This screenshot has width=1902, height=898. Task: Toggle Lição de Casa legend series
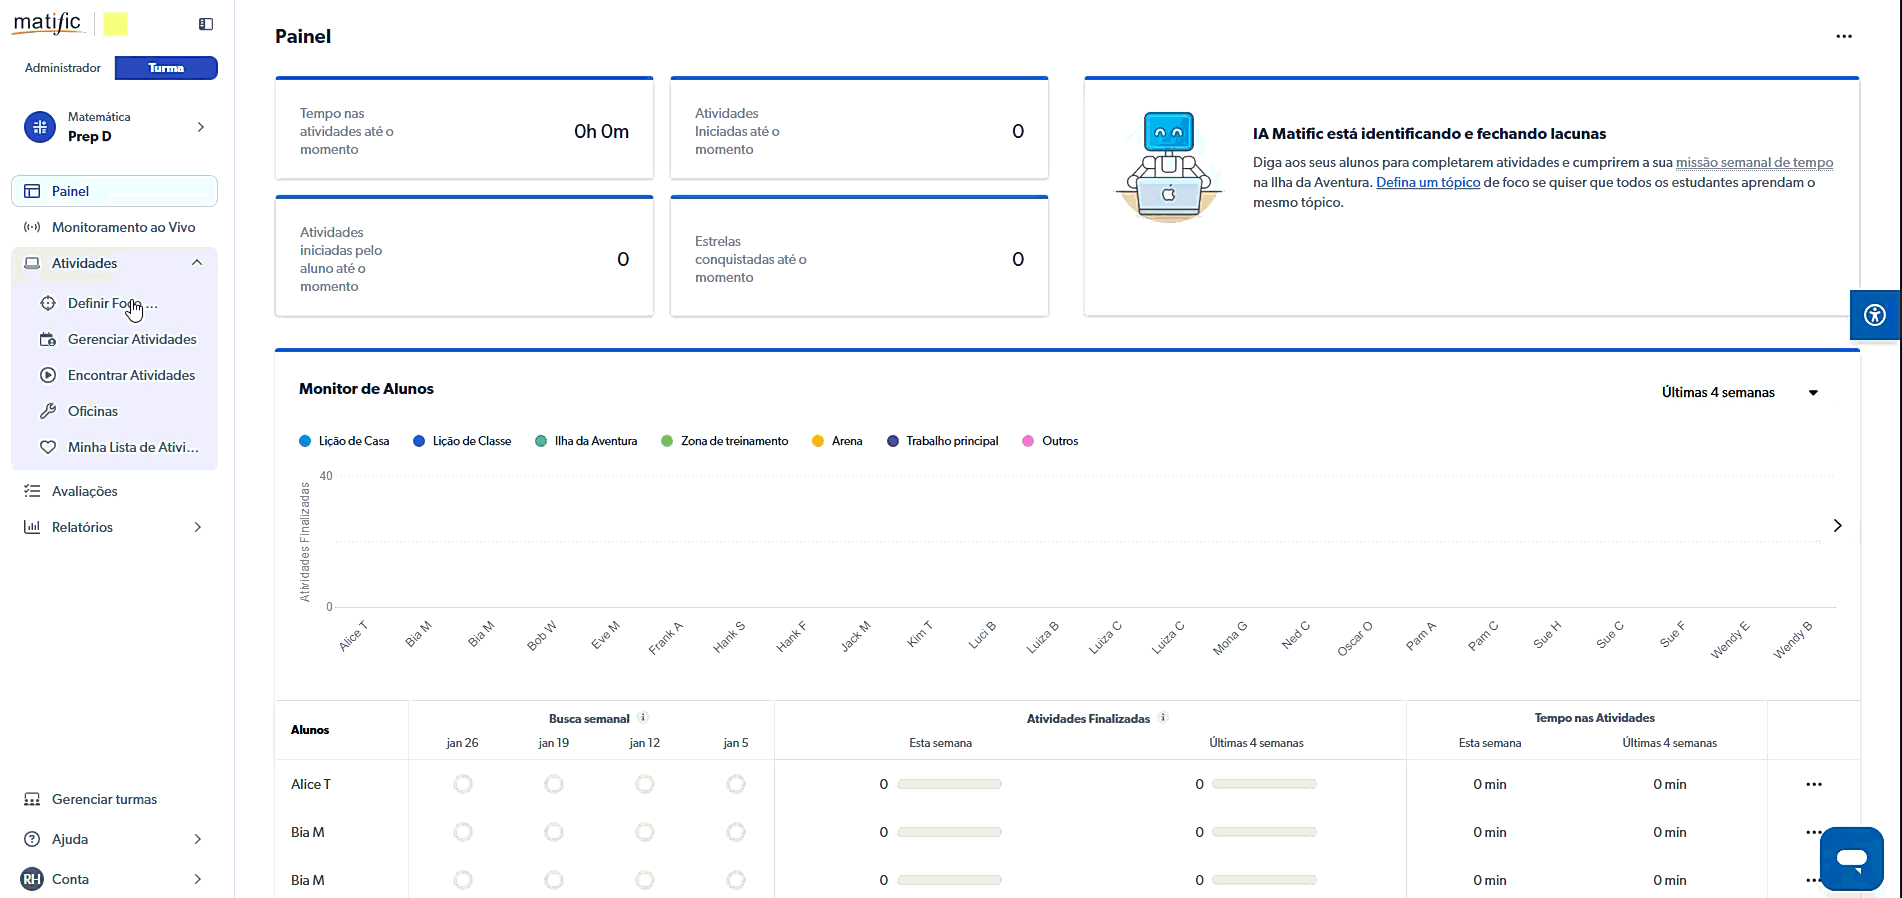point(344,441)
